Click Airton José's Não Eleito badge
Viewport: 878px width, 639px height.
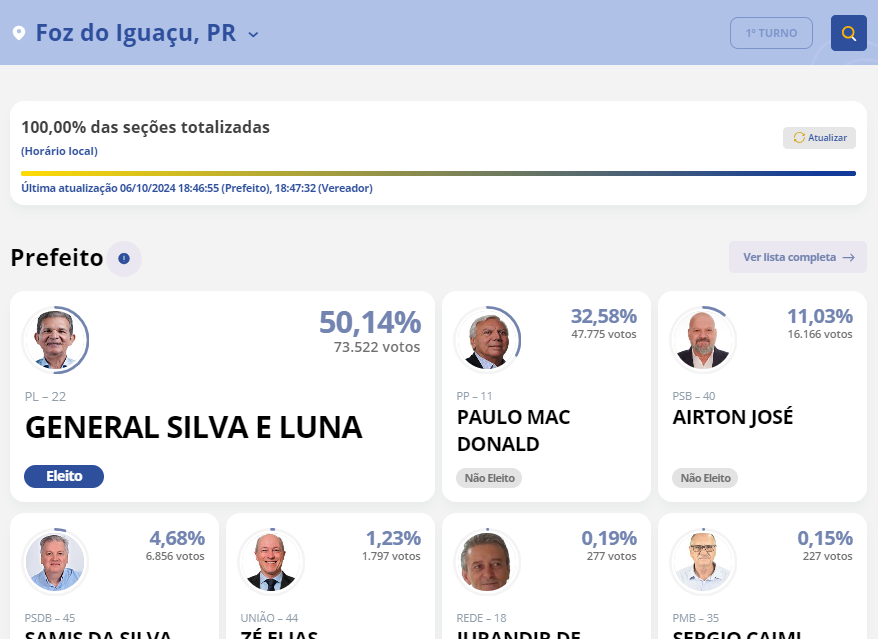(705, 478)
